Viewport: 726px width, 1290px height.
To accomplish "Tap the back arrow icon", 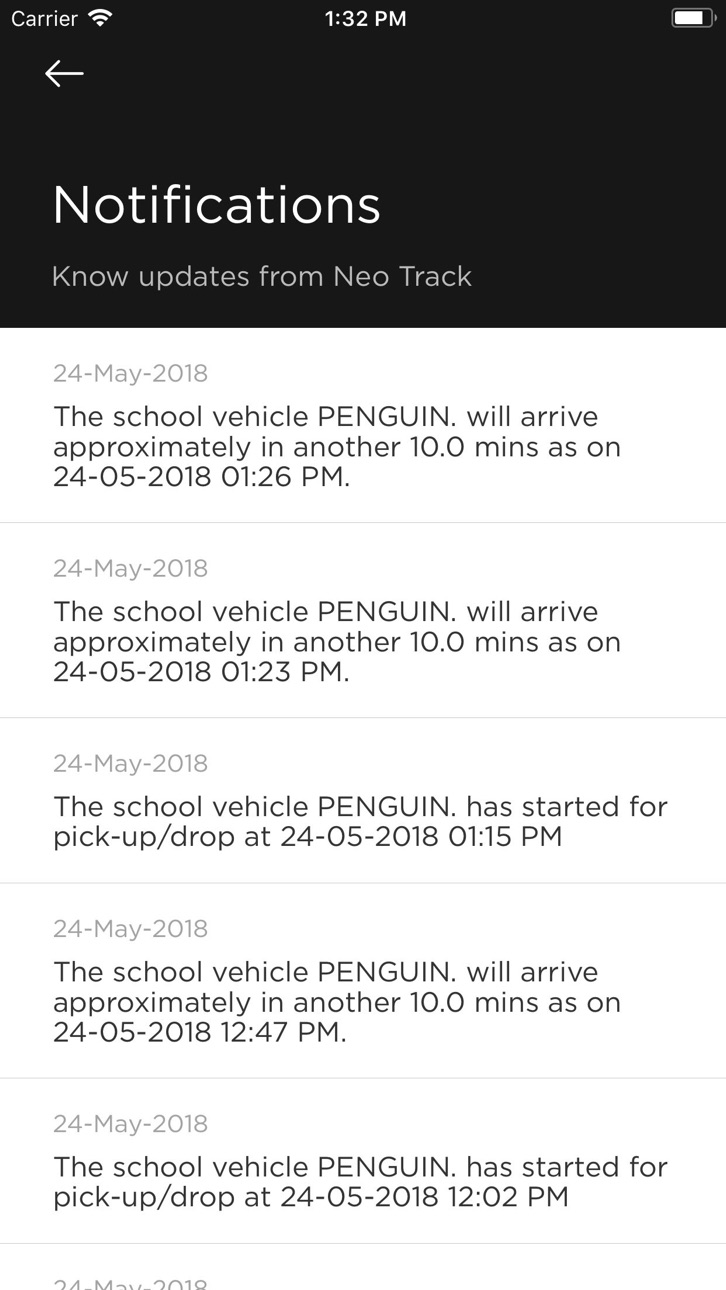I will tap(64, 73).
